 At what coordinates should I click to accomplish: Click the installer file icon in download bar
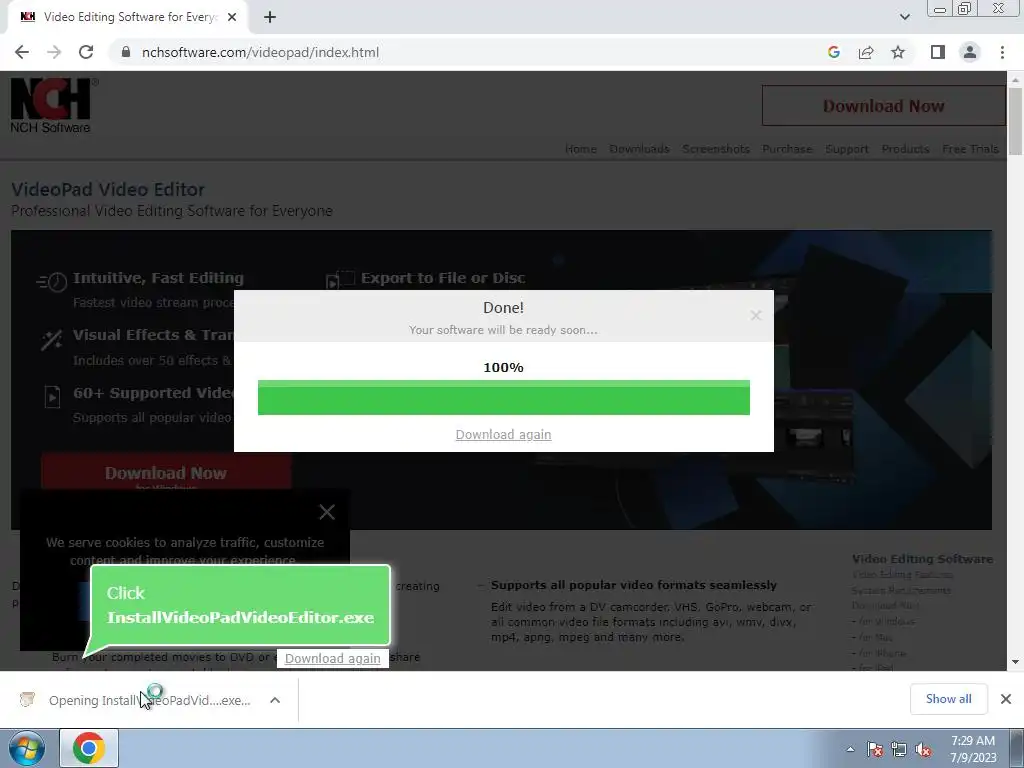(x=27, y=699)
